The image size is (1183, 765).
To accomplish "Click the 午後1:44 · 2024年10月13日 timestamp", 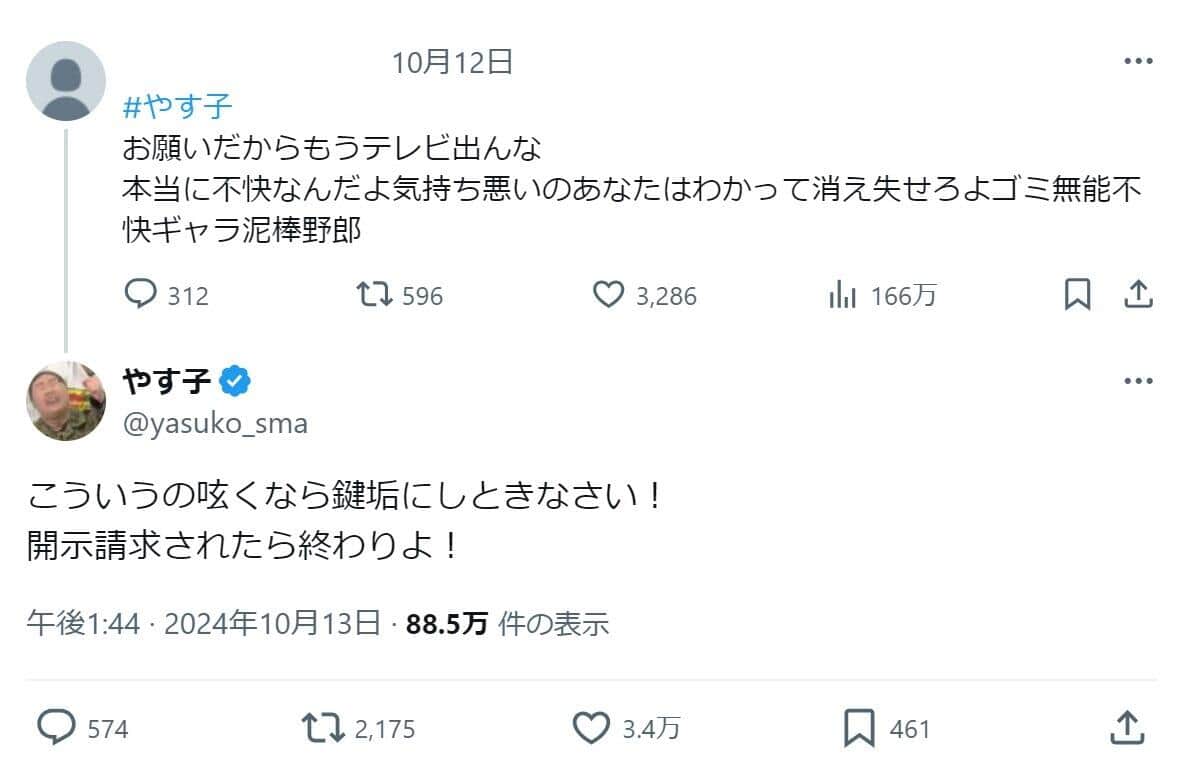I will [203, 625].
